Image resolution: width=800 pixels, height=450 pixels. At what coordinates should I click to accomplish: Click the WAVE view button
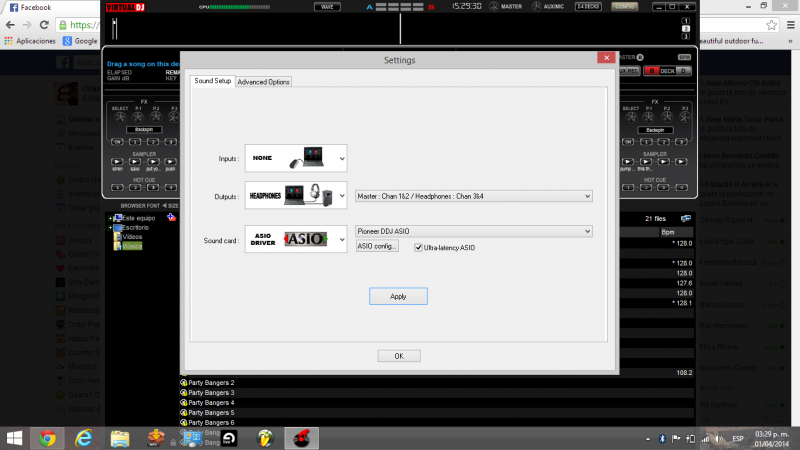[x=327, y=7]
